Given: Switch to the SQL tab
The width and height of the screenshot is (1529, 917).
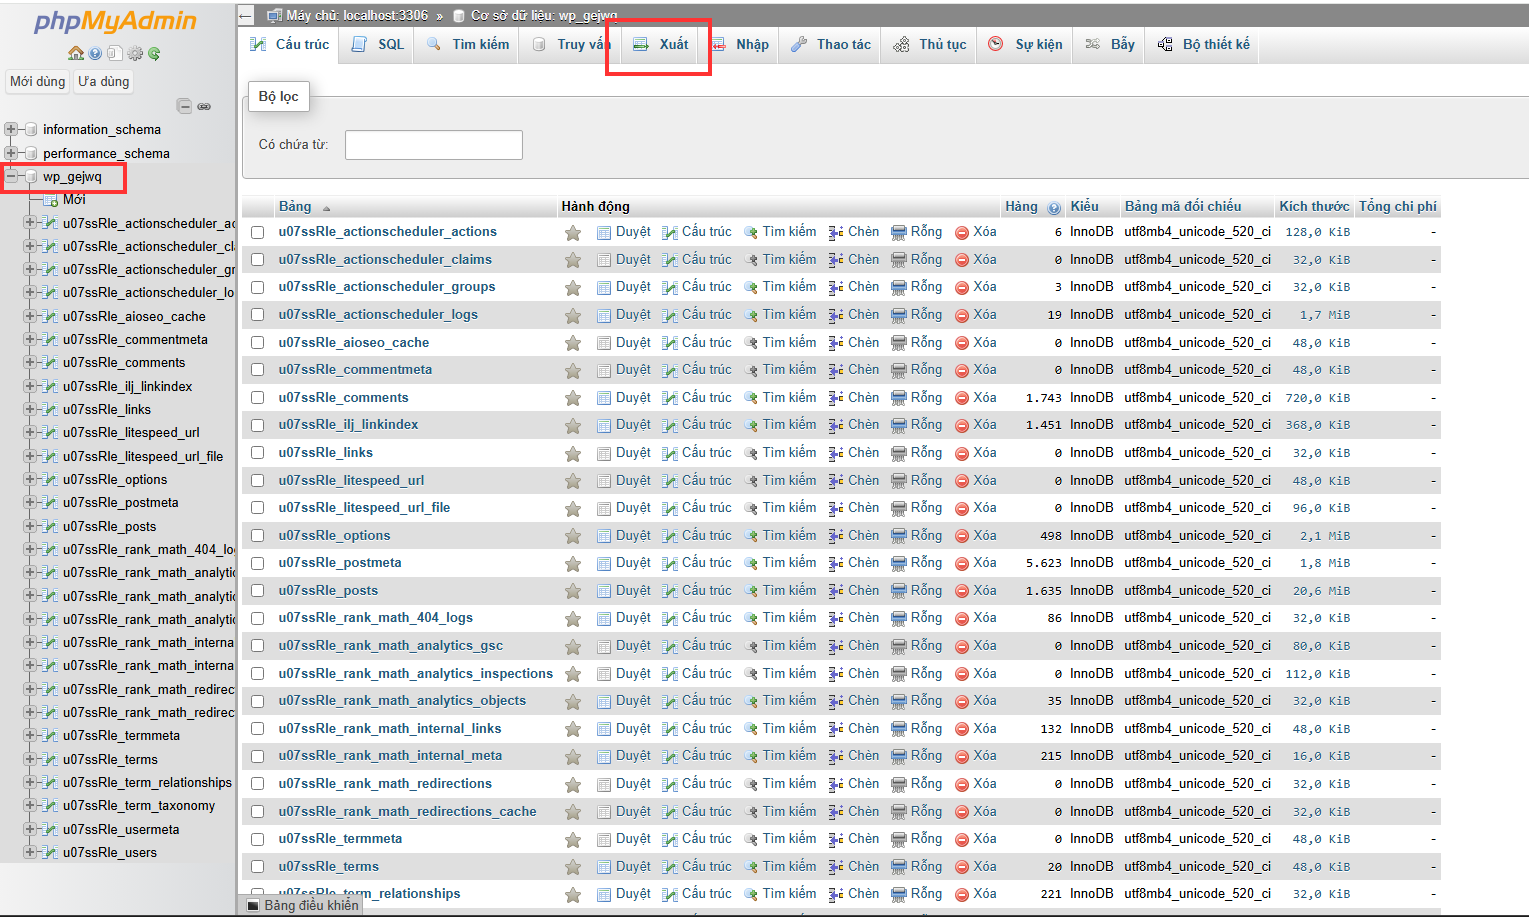Looking at the screenshot, I should pos(378,44).
